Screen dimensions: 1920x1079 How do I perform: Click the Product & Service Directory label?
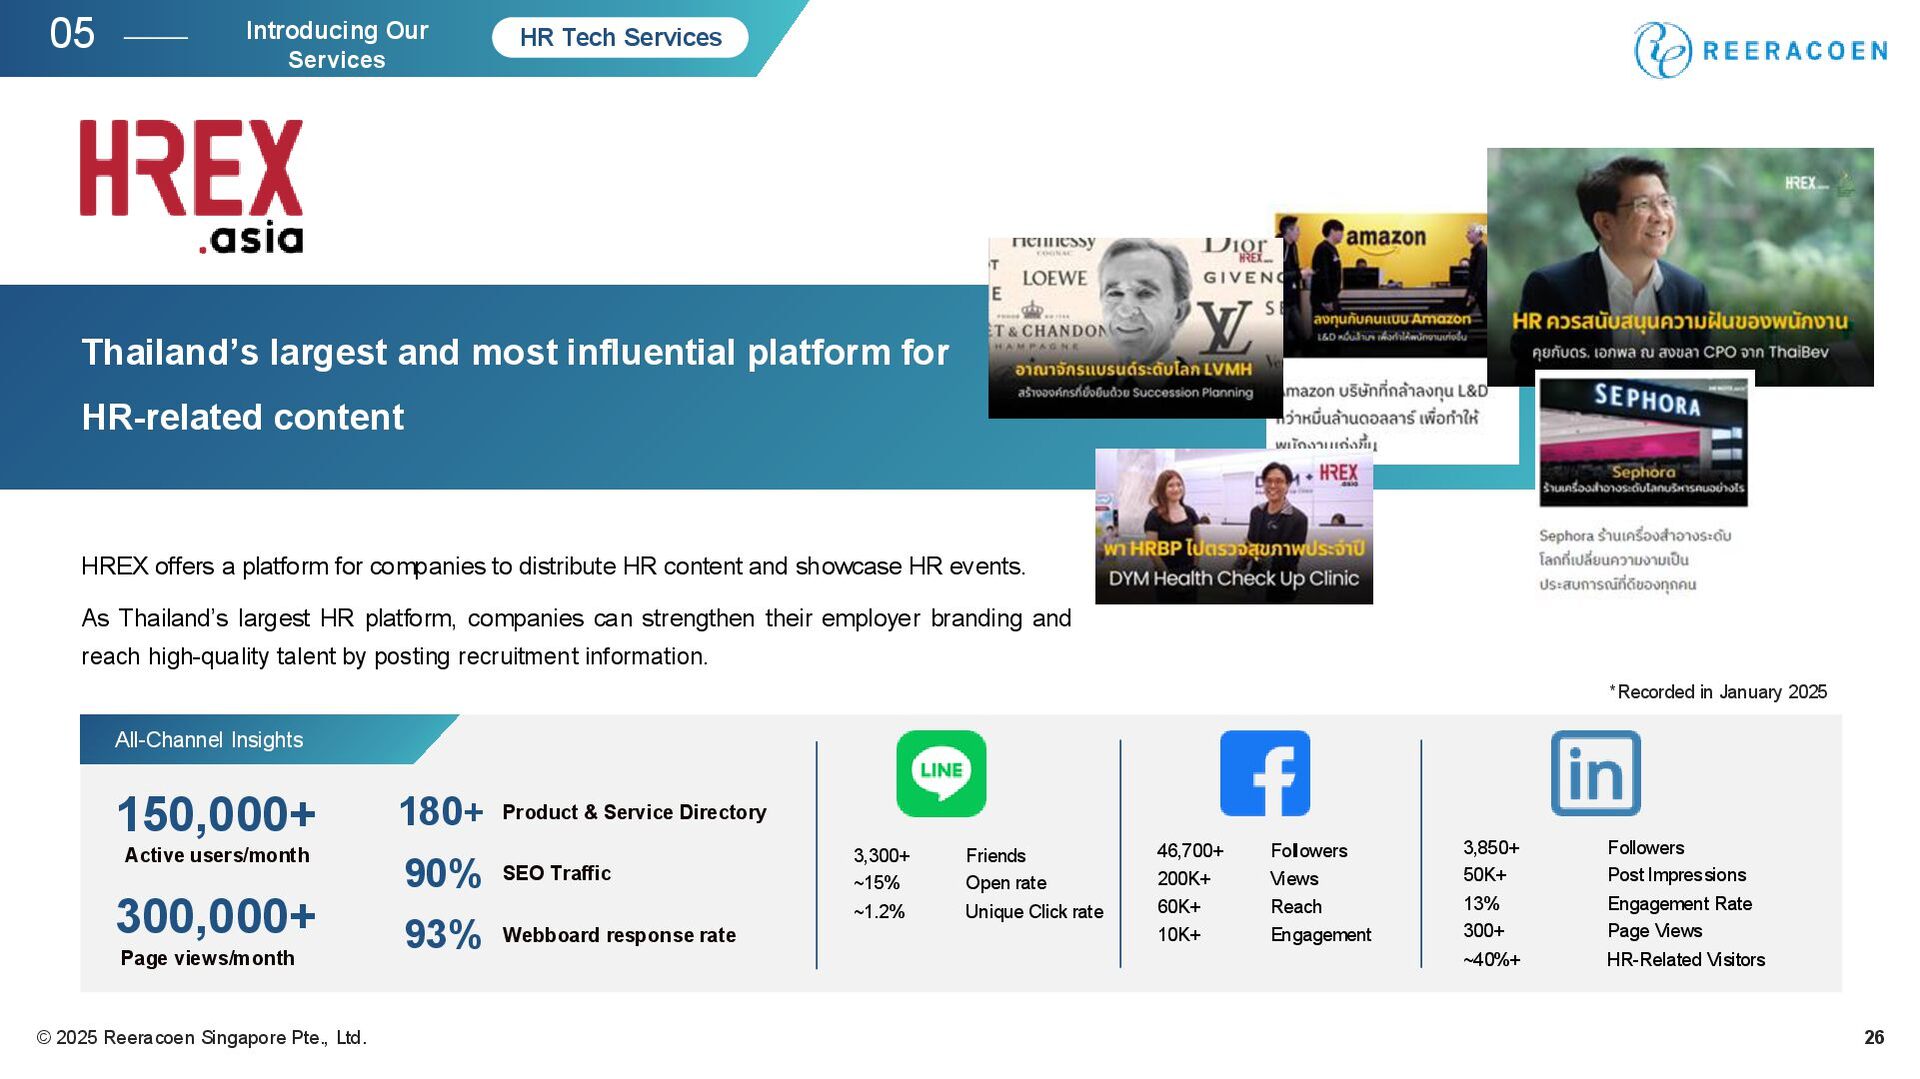coord(634,812)
